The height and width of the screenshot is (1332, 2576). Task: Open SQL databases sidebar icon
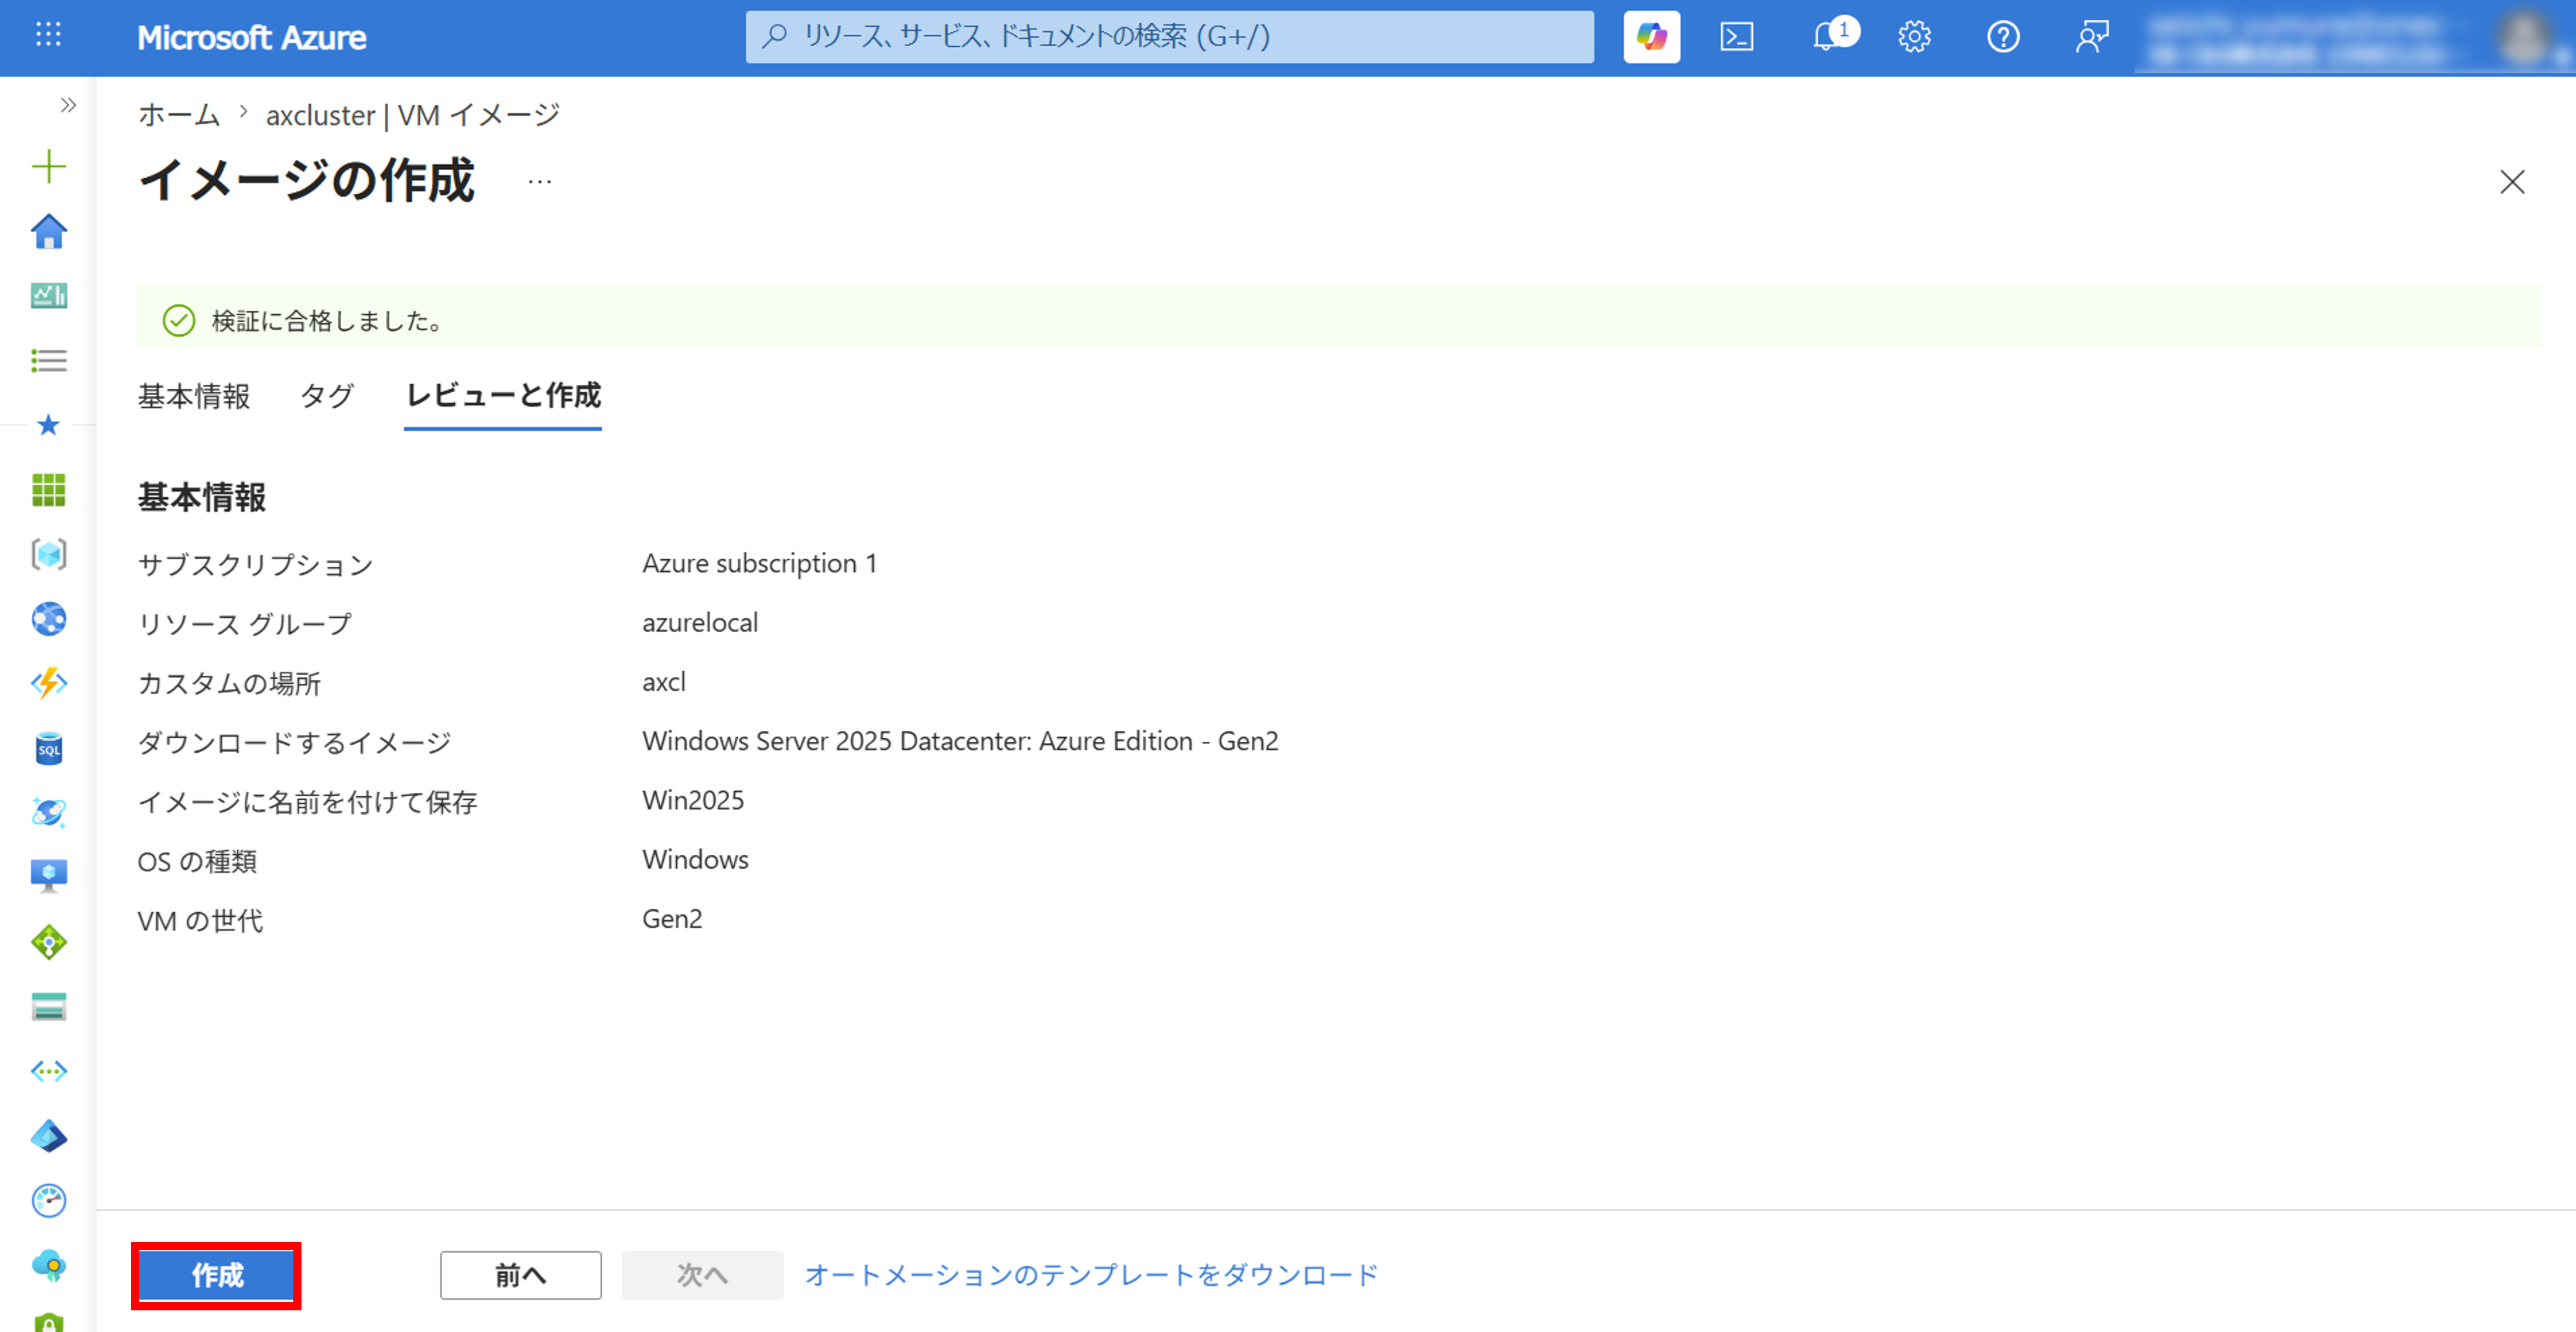click(48, 748)
